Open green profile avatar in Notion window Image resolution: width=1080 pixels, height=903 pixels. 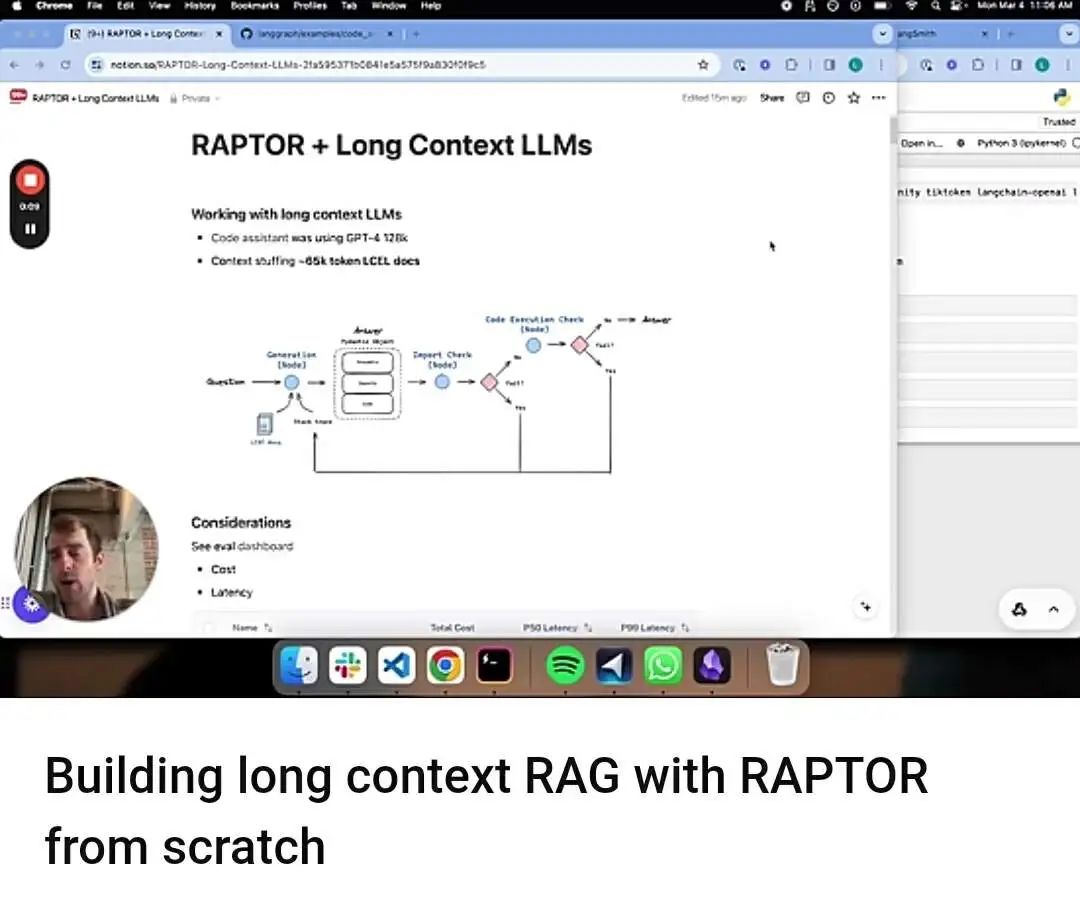click(x=855, y=65)
